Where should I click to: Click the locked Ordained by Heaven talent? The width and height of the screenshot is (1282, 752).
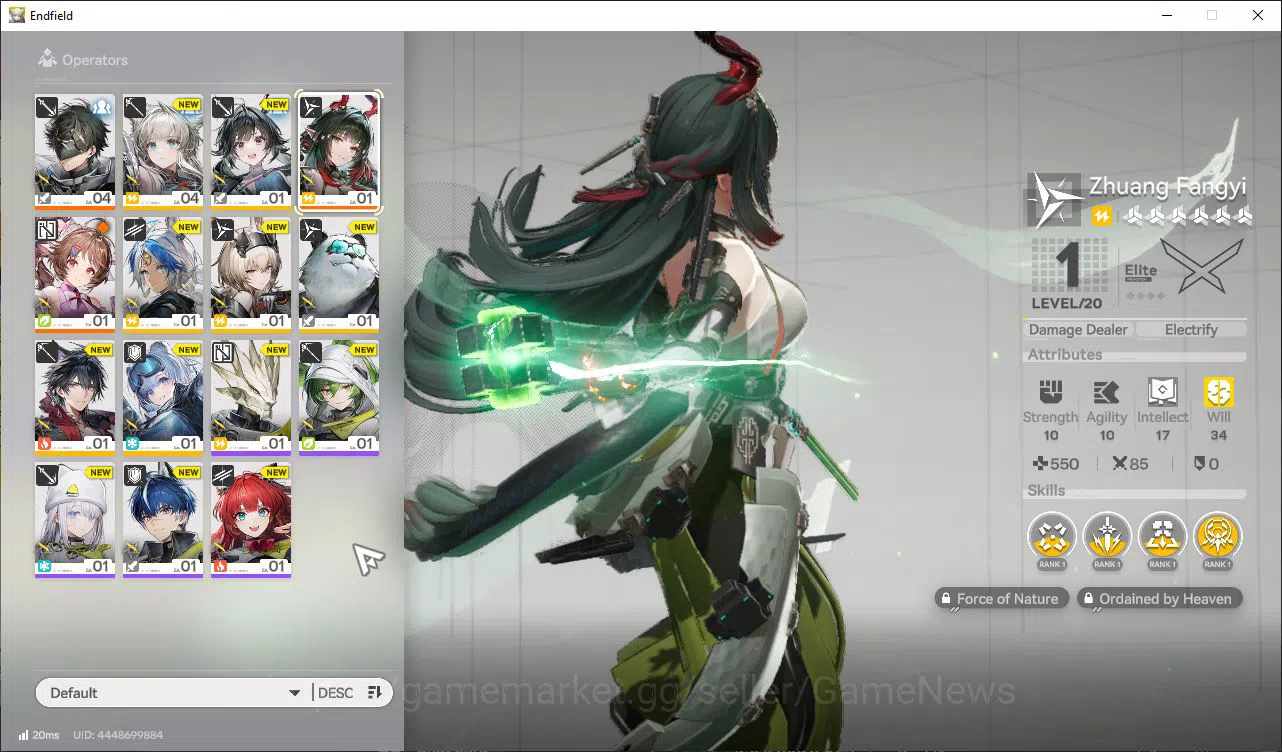click(x=1160, y=599)
